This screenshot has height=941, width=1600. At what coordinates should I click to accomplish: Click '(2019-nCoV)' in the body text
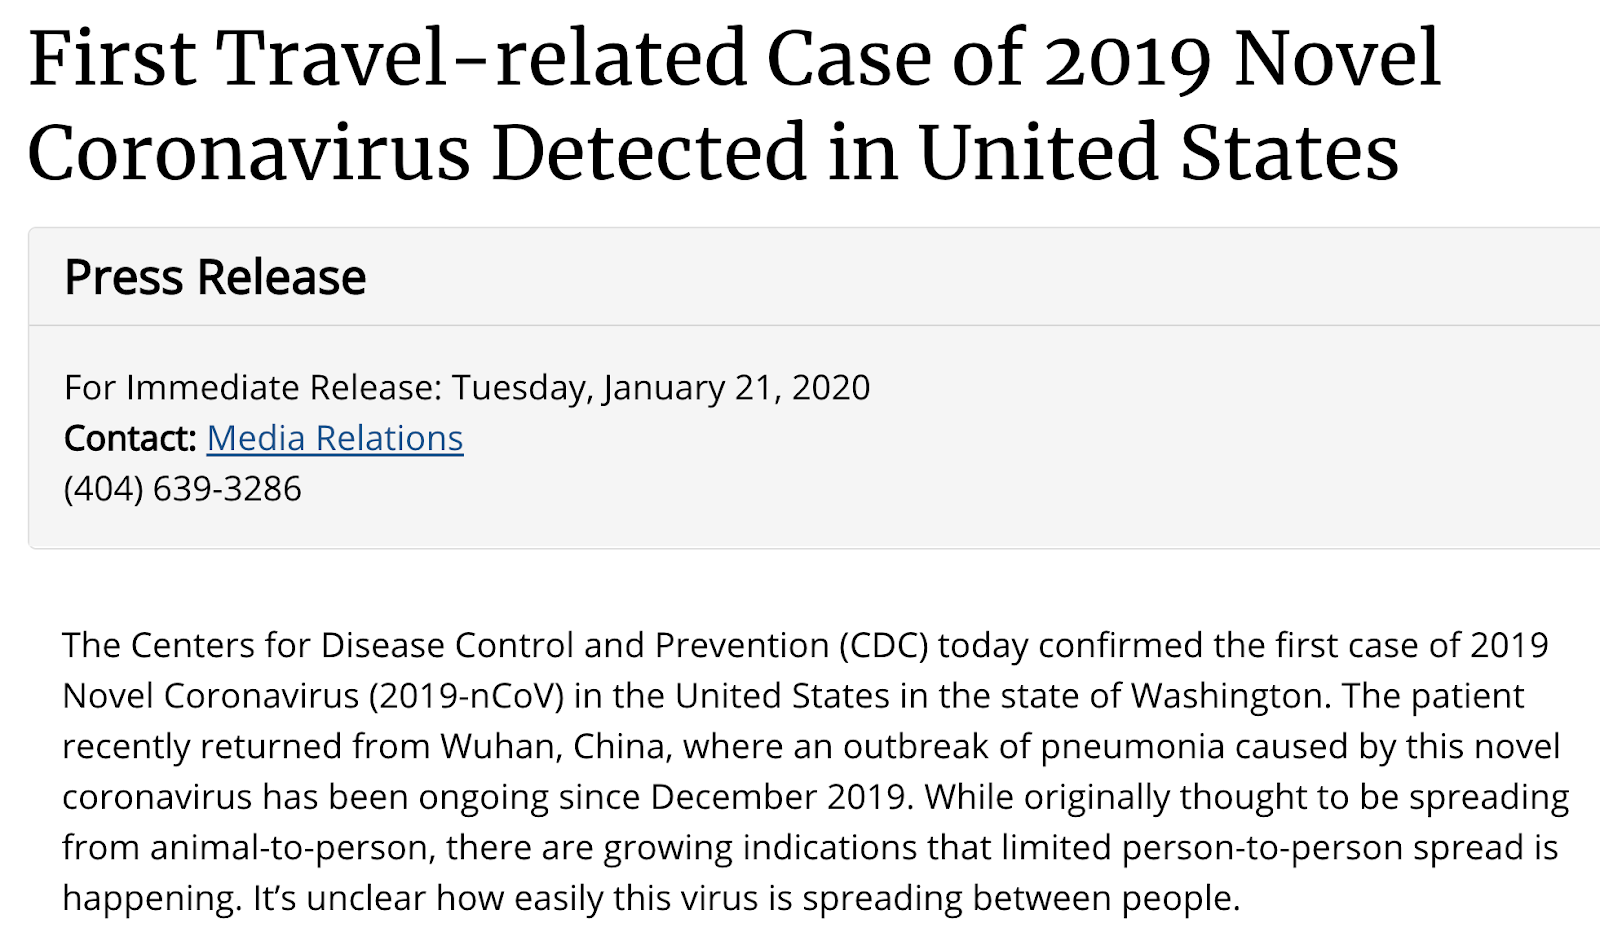467,696
